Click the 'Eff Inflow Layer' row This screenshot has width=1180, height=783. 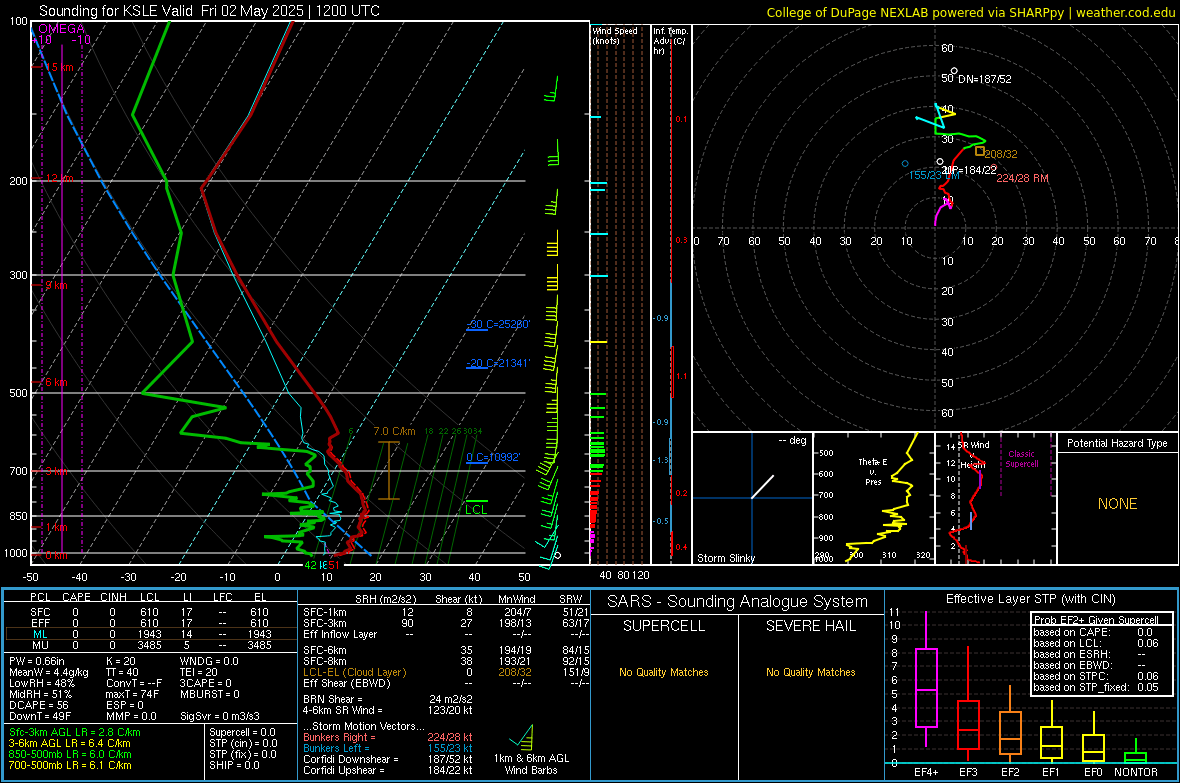click(x=446, y=634)
